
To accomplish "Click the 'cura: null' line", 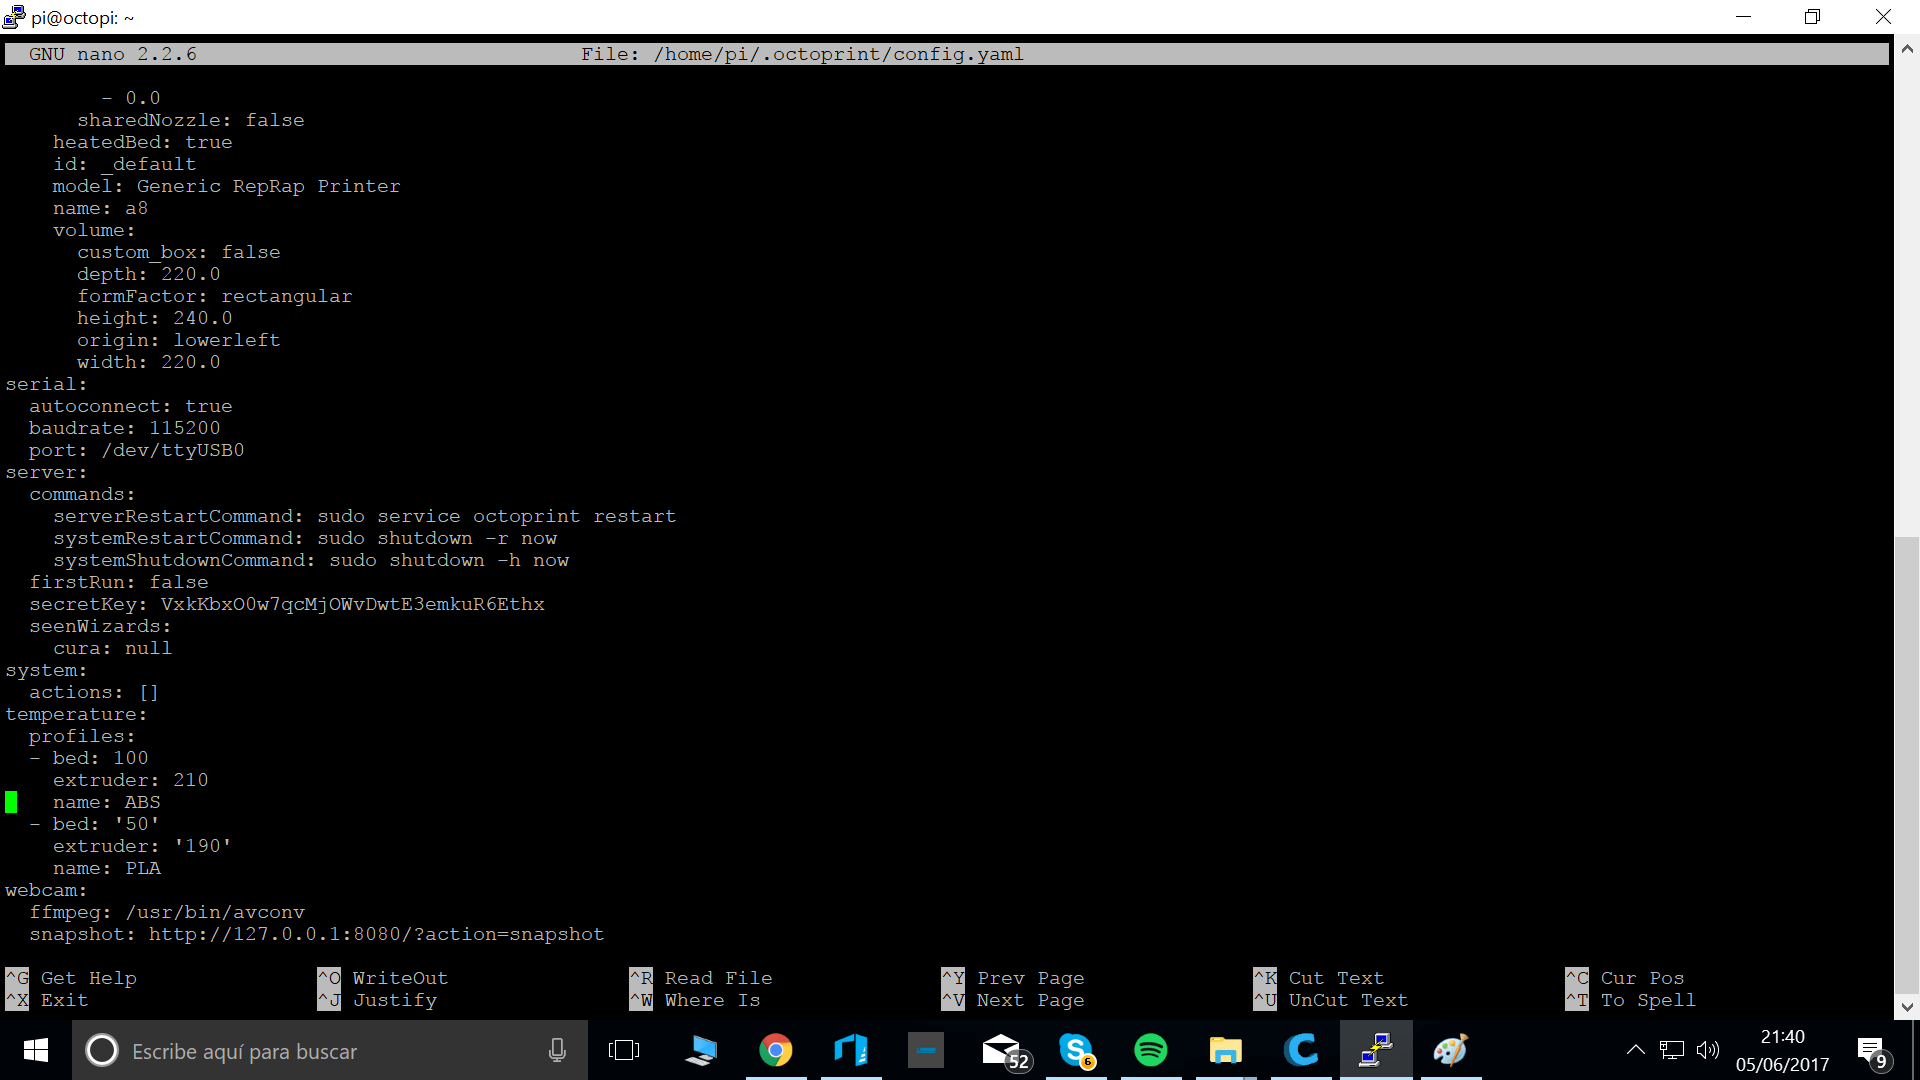I will pyautogui.click(x=112, y=648).
